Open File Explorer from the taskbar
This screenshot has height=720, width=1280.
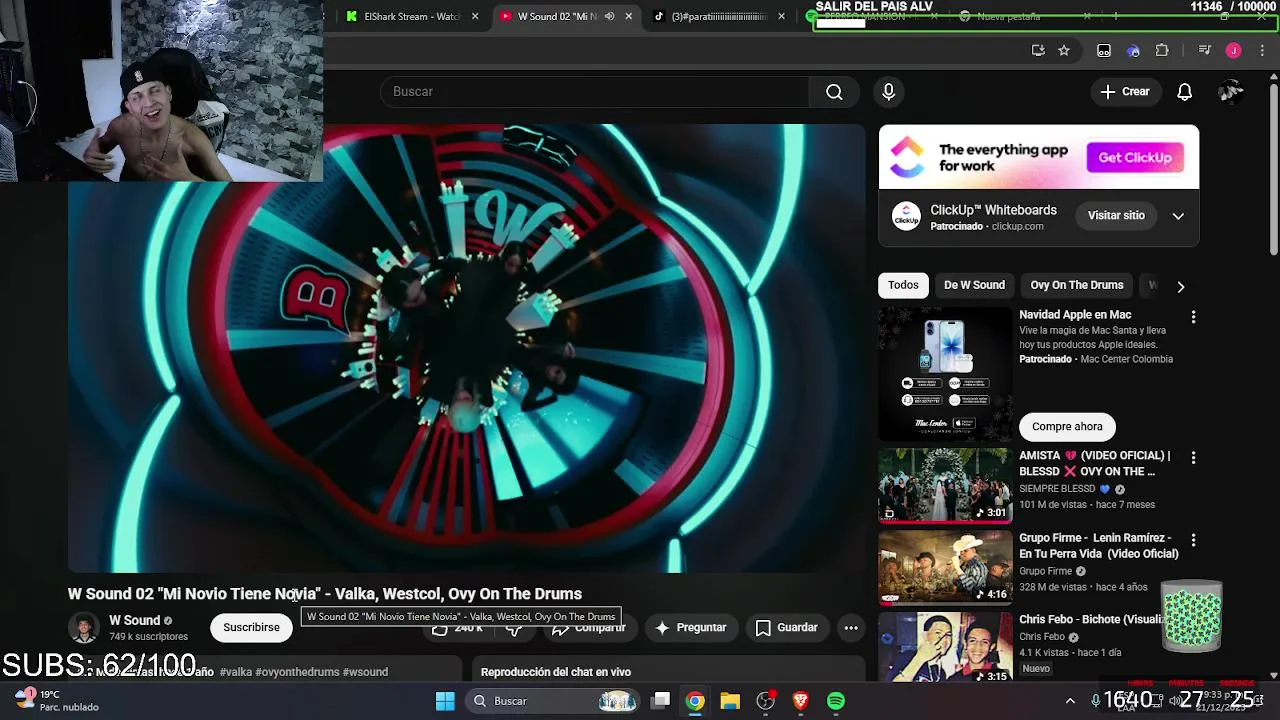click(x=730, y=701)
